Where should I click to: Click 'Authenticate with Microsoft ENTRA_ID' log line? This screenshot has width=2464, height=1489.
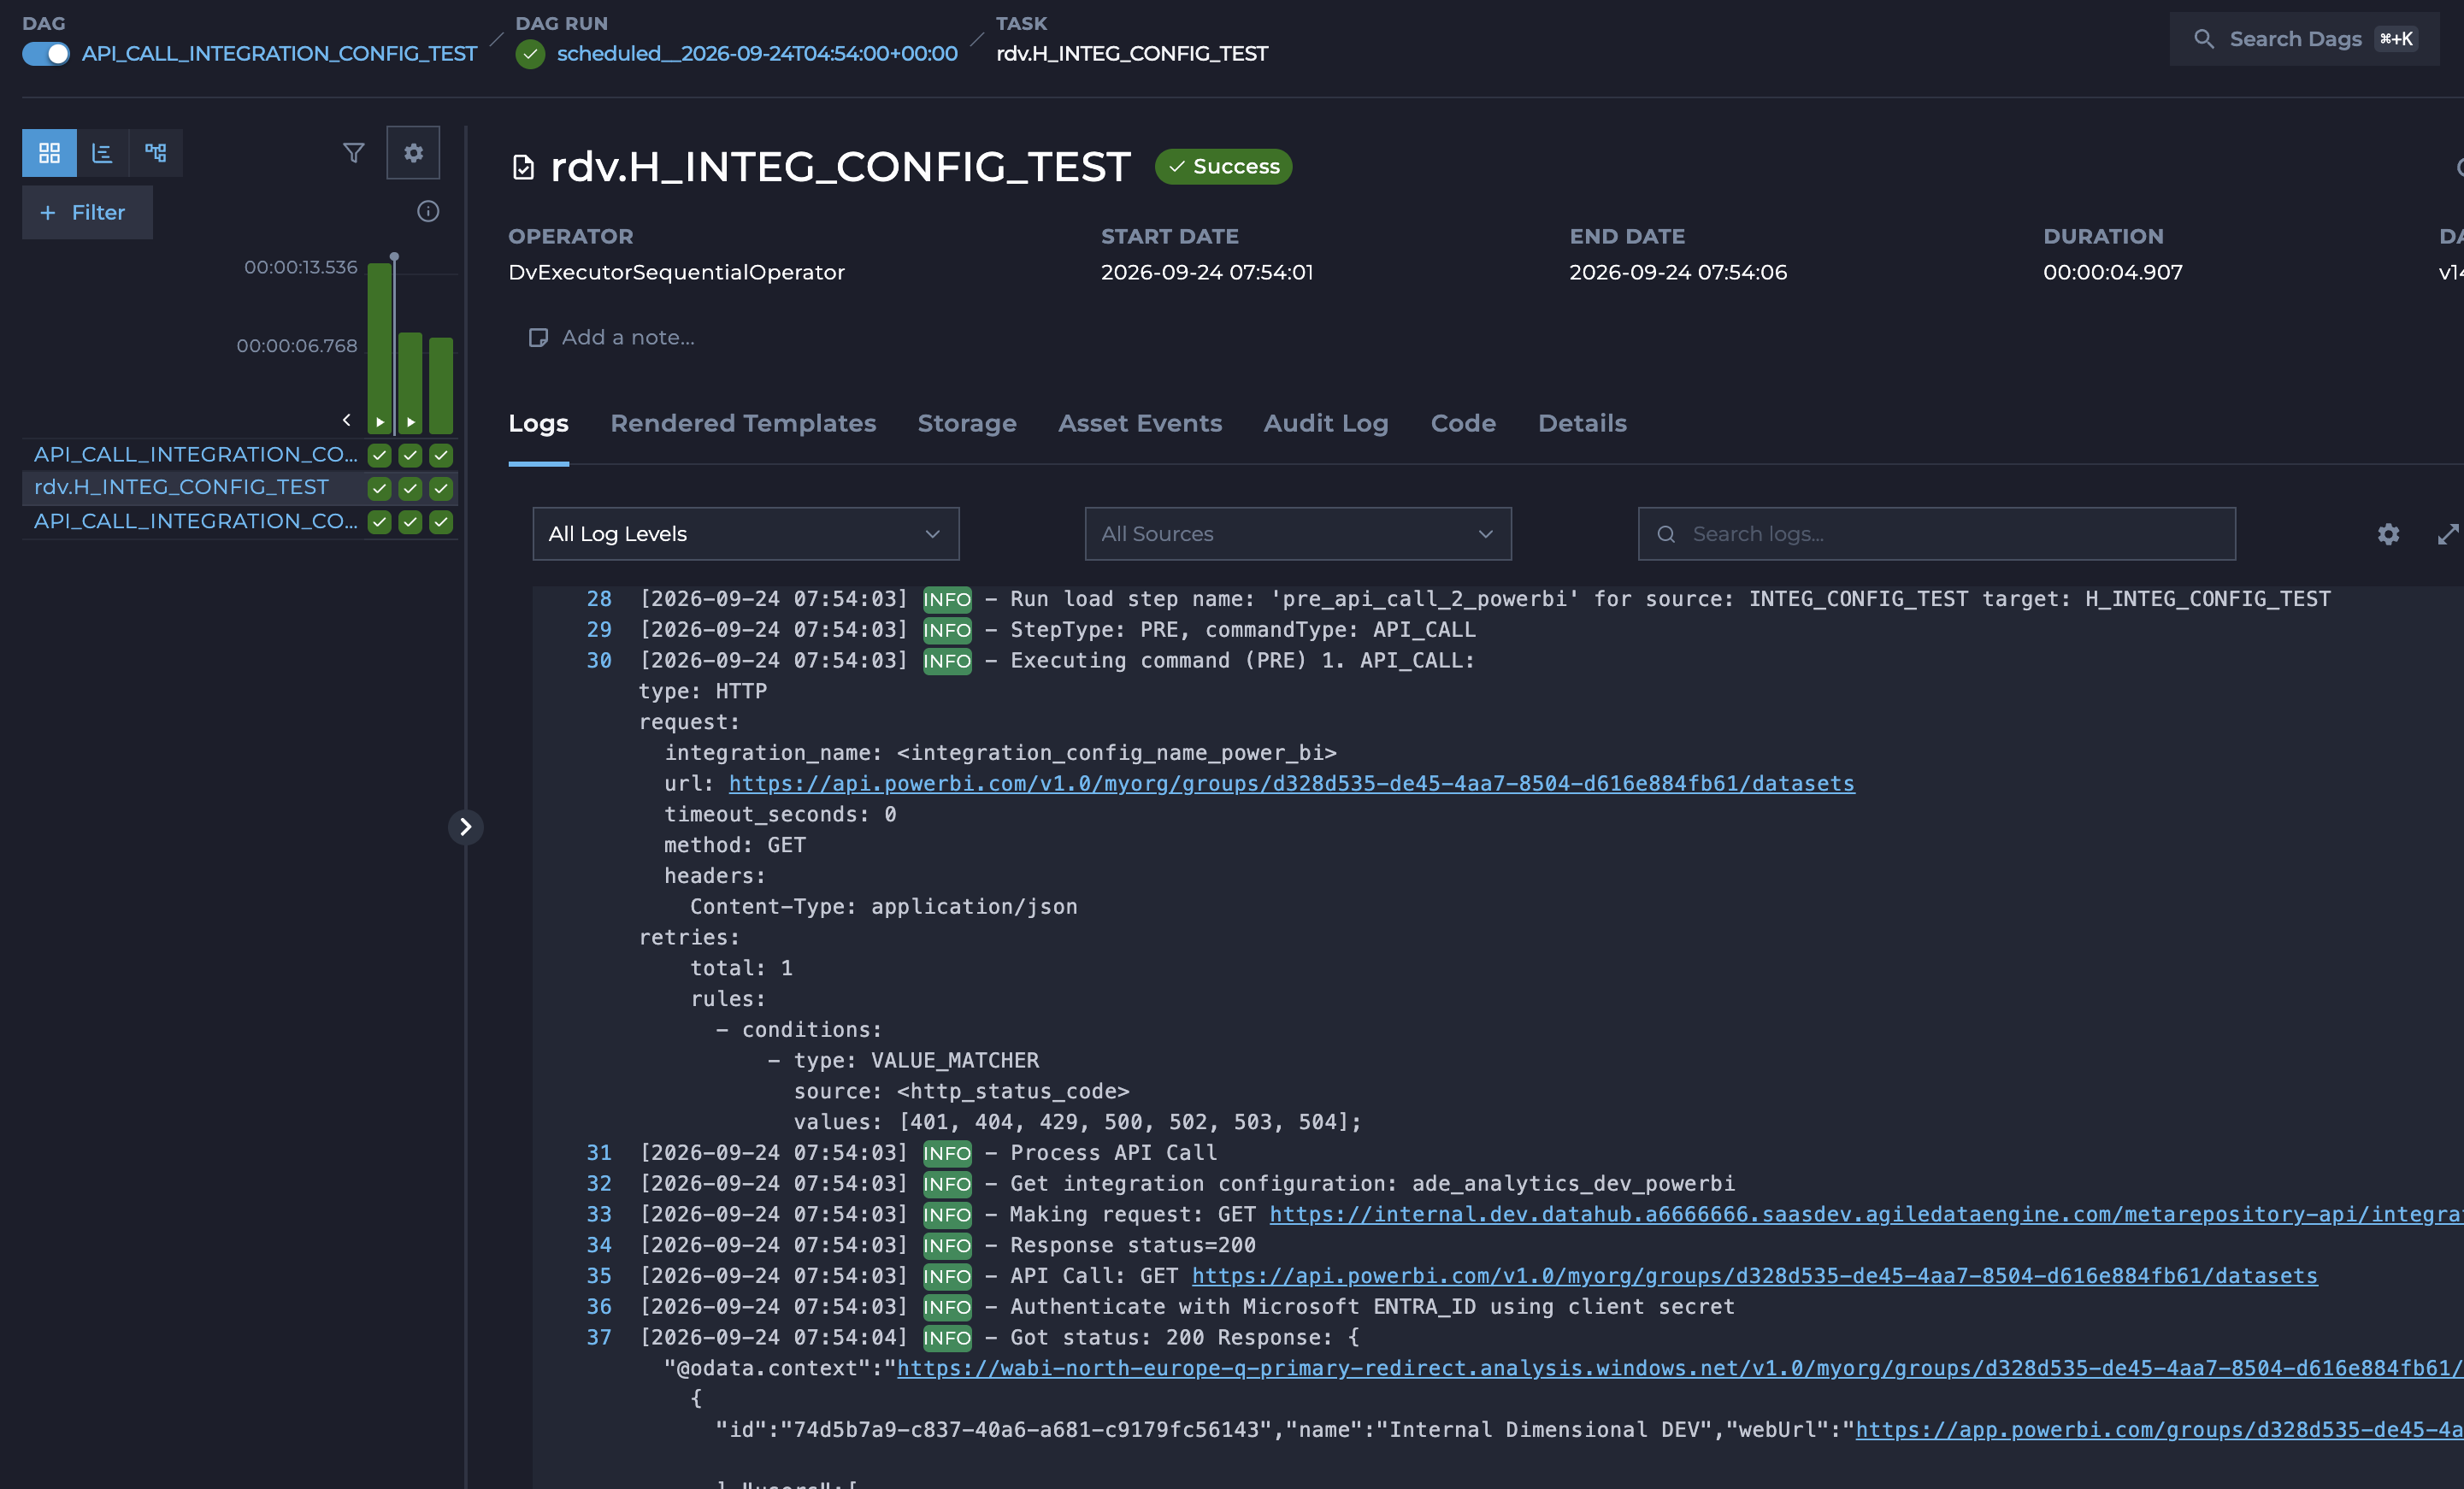[1372, 1307]
